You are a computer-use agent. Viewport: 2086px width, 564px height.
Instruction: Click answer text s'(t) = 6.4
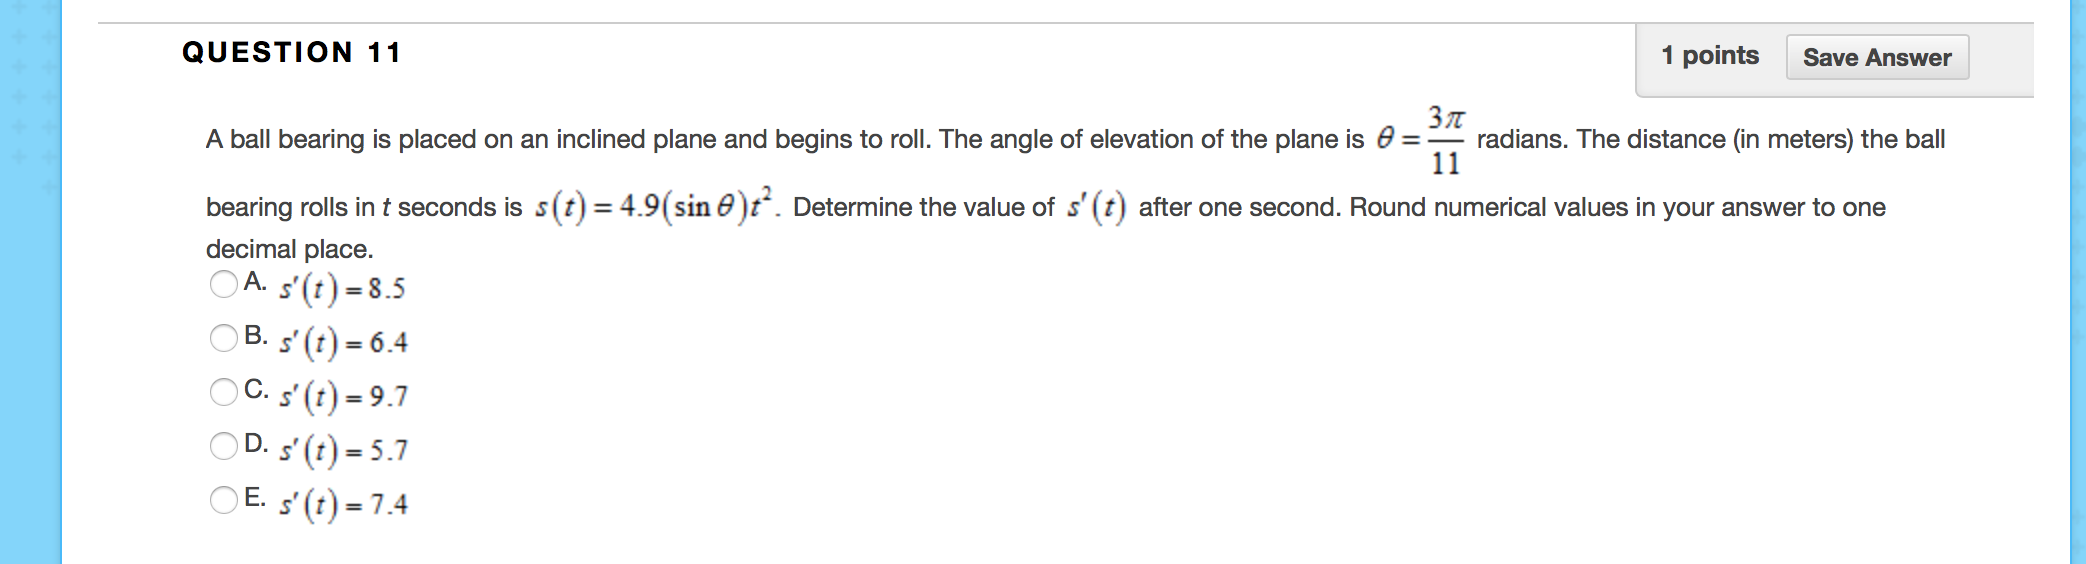343,343
